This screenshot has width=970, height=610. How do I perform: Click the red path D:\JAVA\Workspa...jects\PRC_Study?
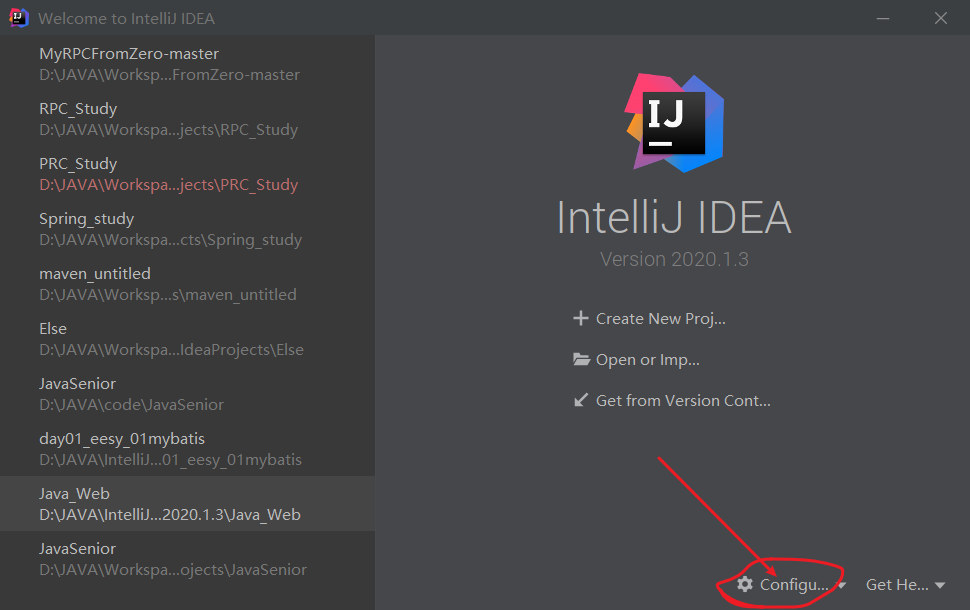[168, 184]
